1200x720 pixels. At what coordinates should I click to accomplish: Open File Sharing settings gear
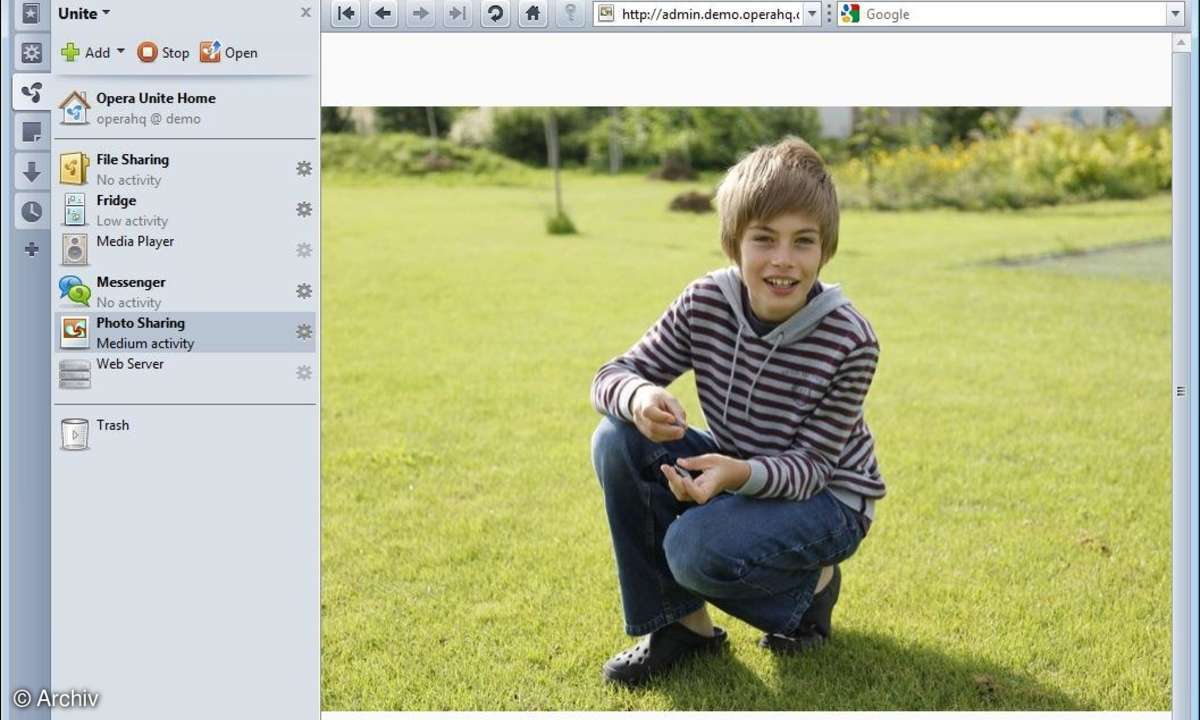pos(304,168)
